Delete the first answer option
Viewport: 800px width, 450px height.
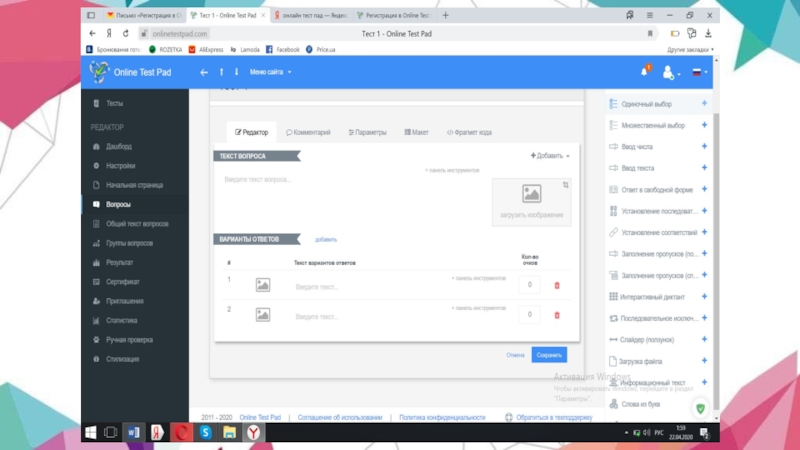coord(557,286)
